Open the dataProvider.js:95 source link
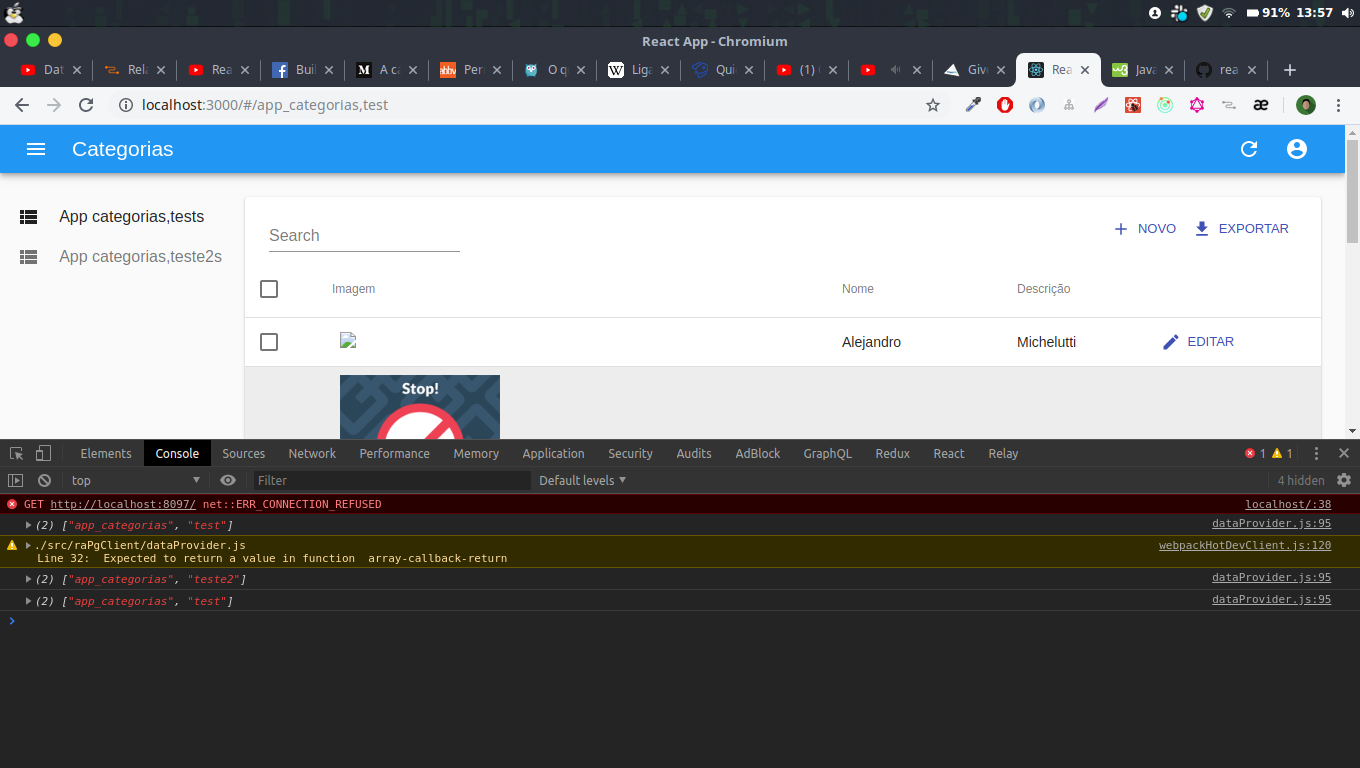The height and width of the screenshot is (768, 1360). point(1270,523)
